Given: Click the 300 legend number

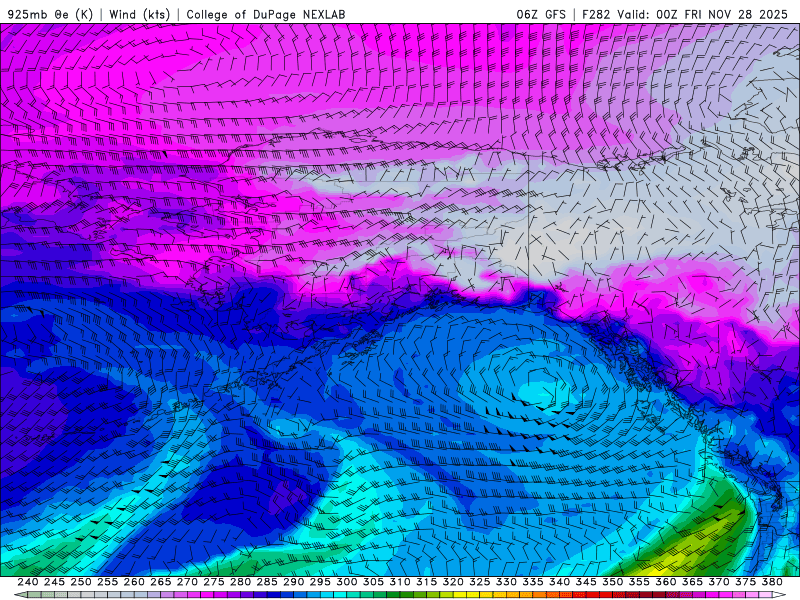Looking at the screenshot, I should (x=346, y=582).
